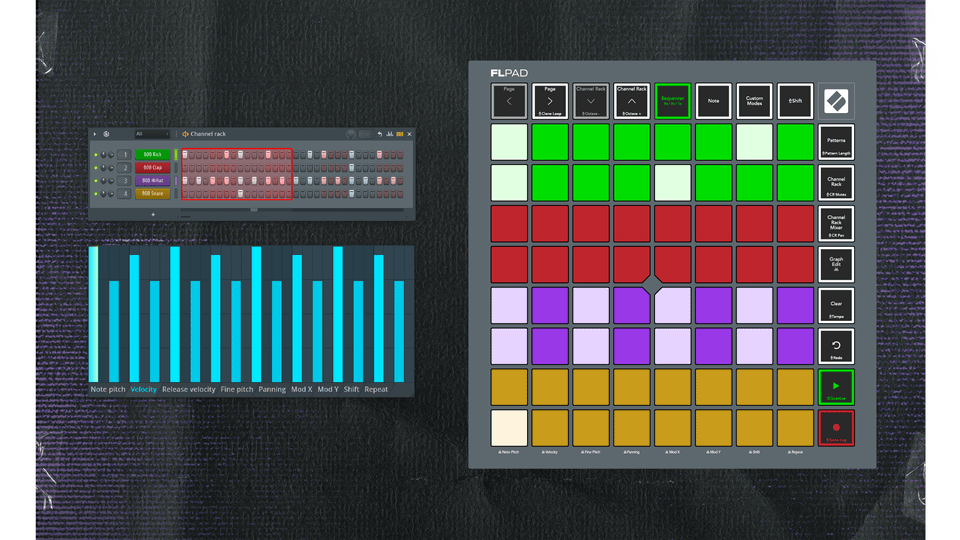This screenshot has width=960, height=540.
Task: Click the Patterns pad on FLPAD
Action: pos(836,142)
